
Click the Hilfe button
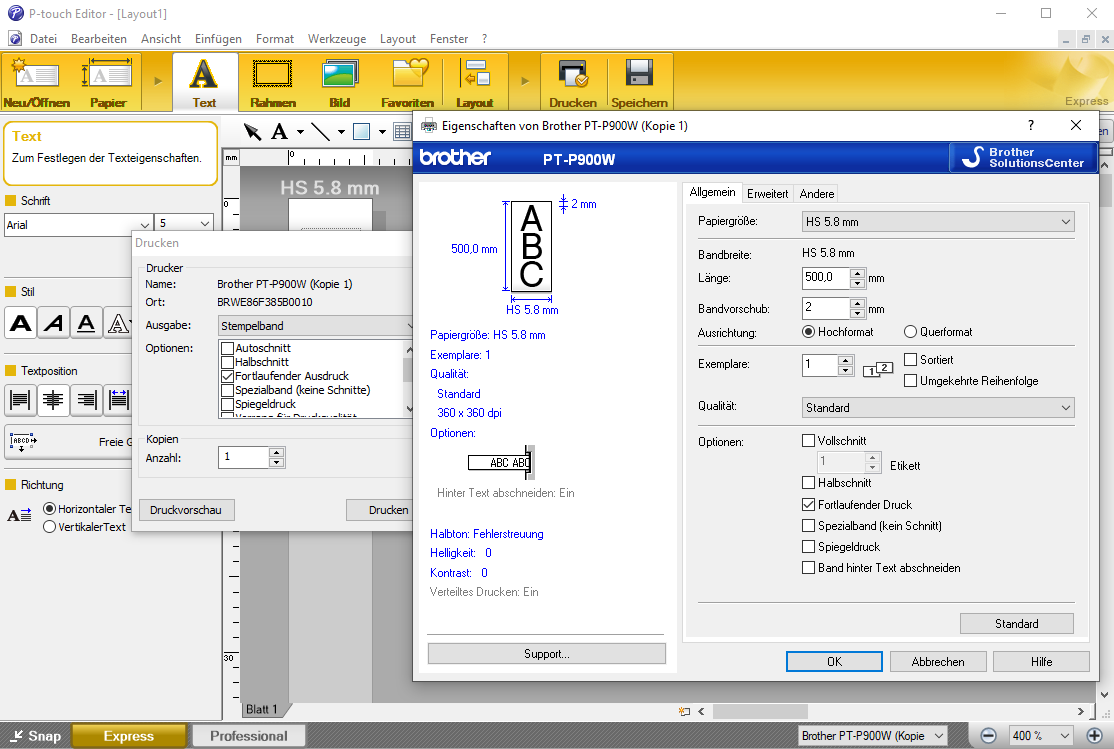tap(1042, 662)
